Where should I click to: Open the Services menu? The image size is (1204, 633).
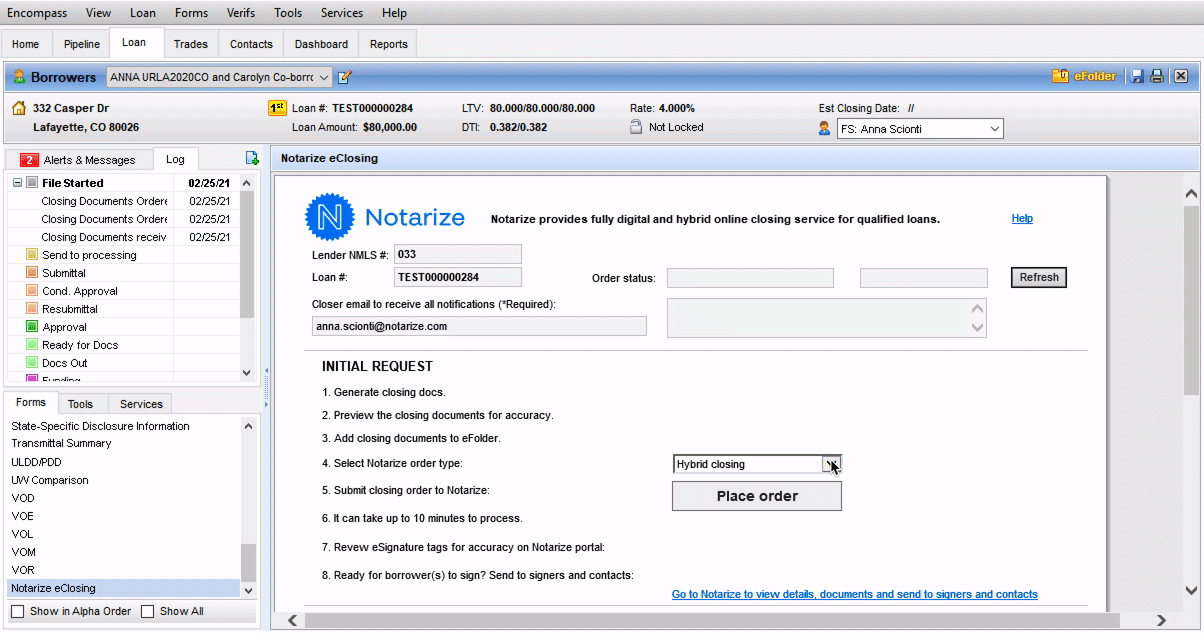point(342,13)
